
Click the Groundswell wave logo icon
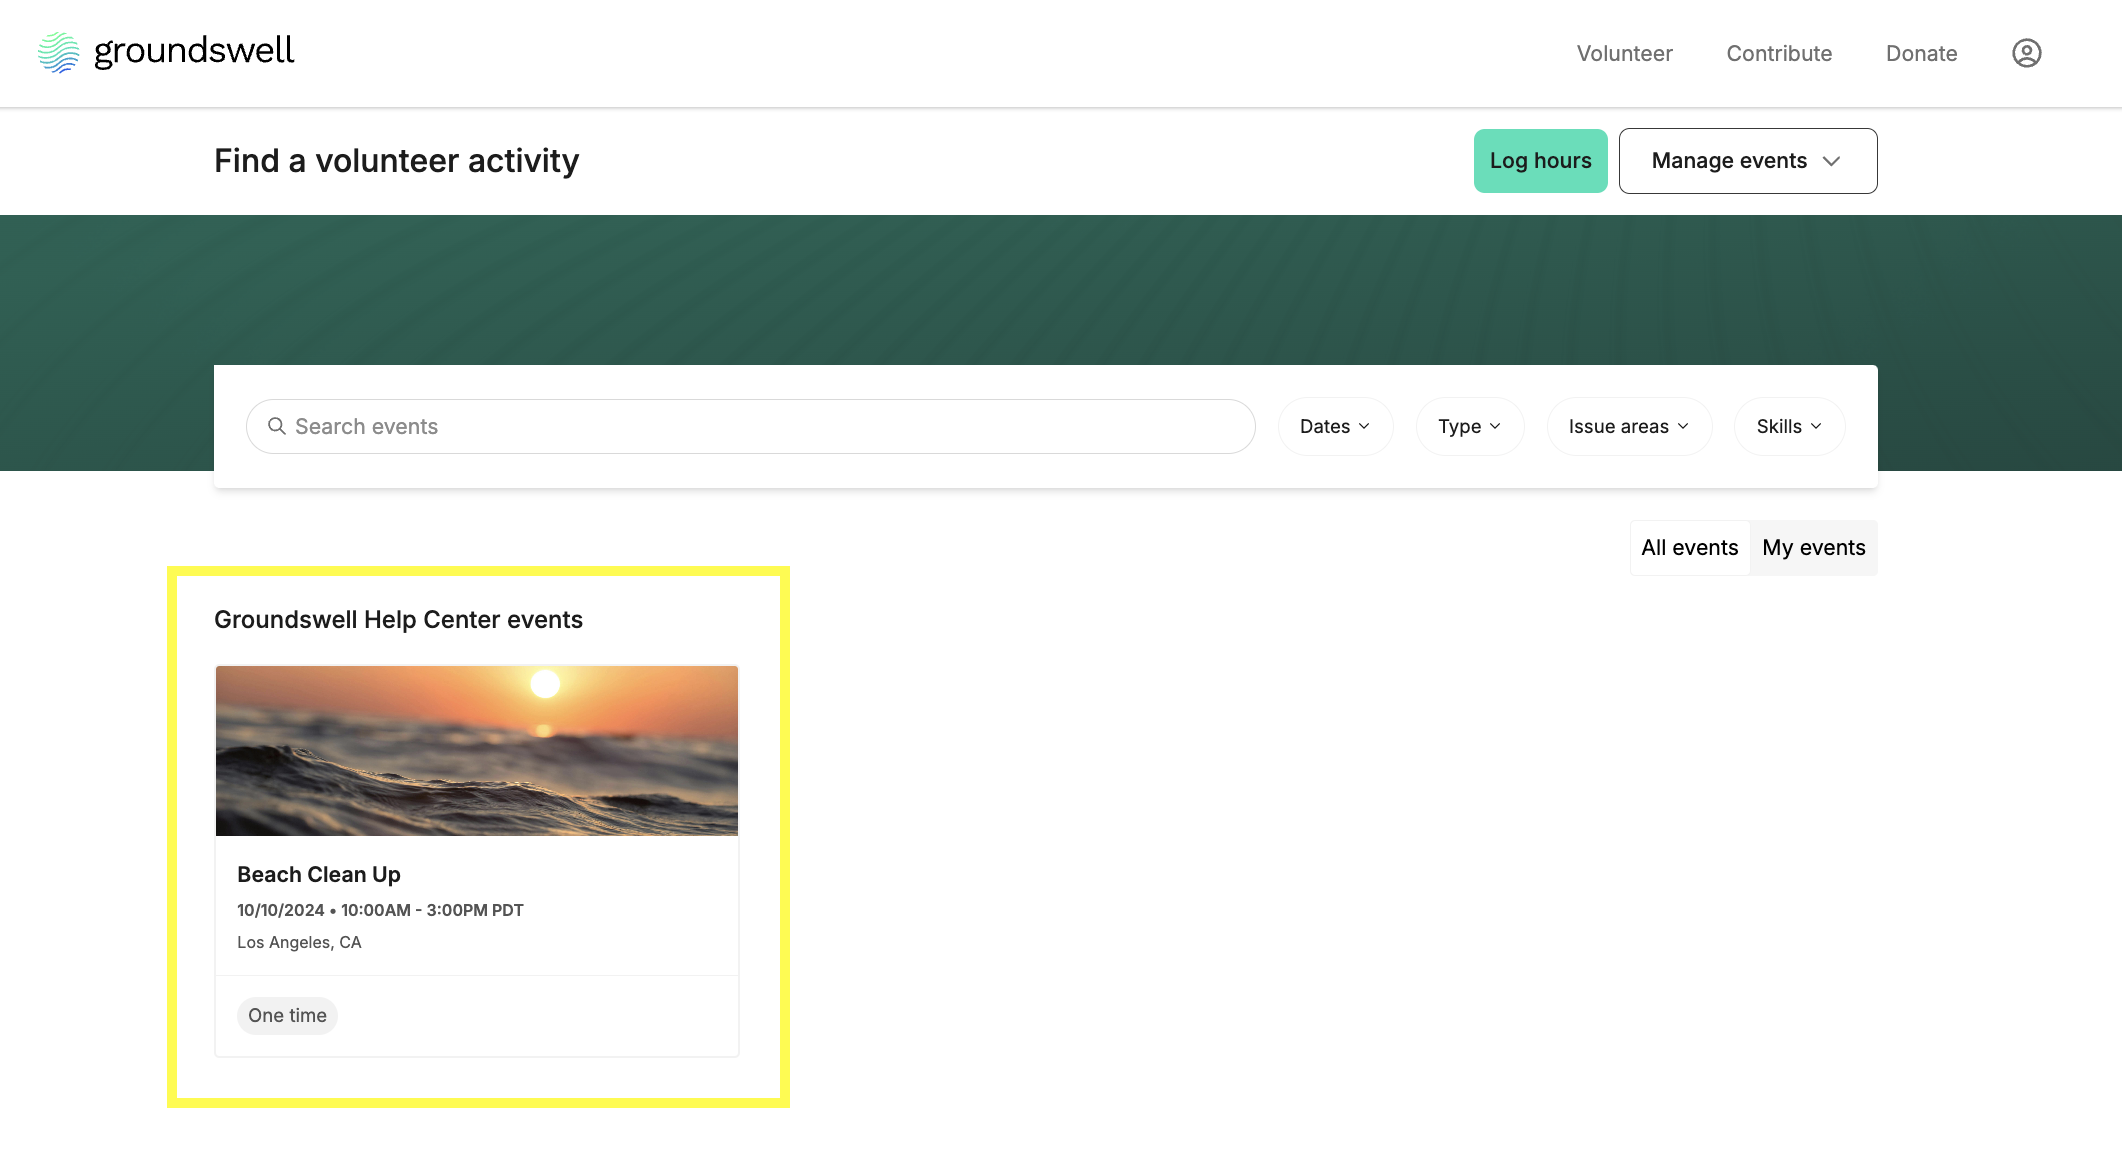58,53
